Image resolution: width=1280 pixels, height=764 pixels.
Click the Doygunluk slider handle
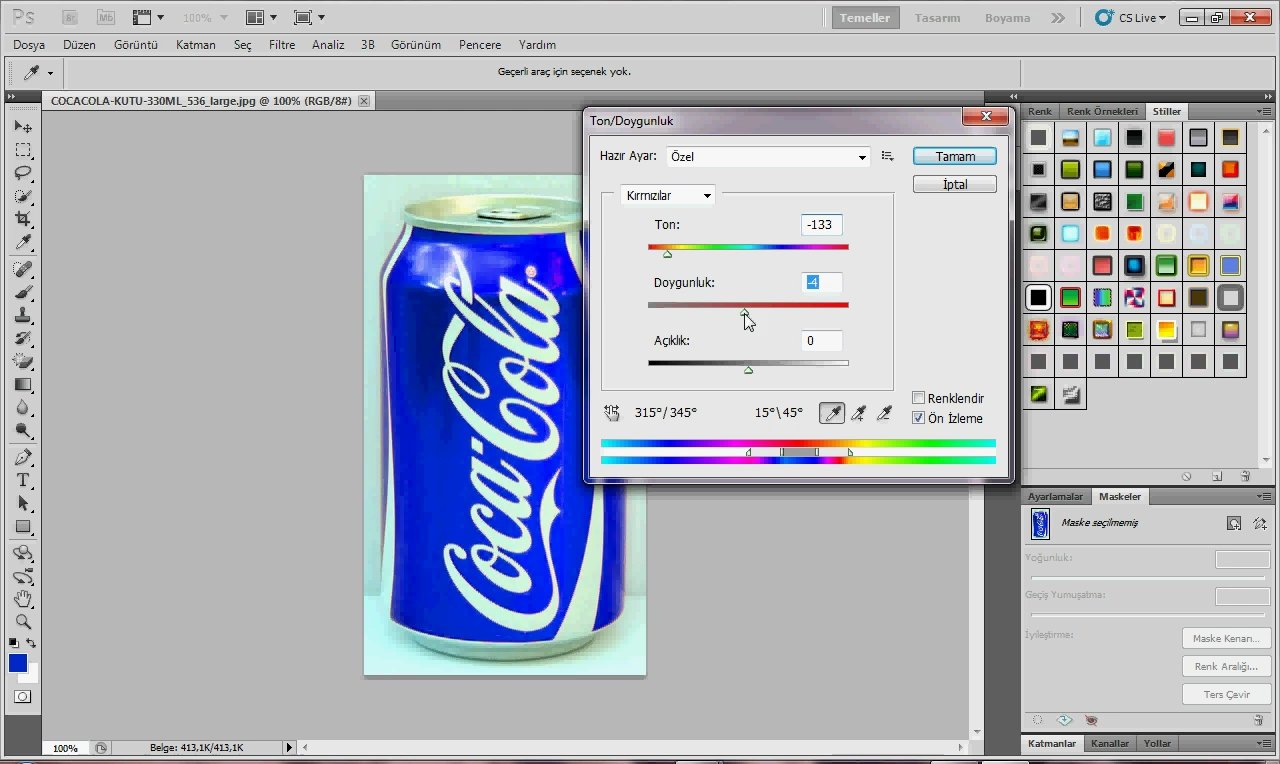point(744,313)
